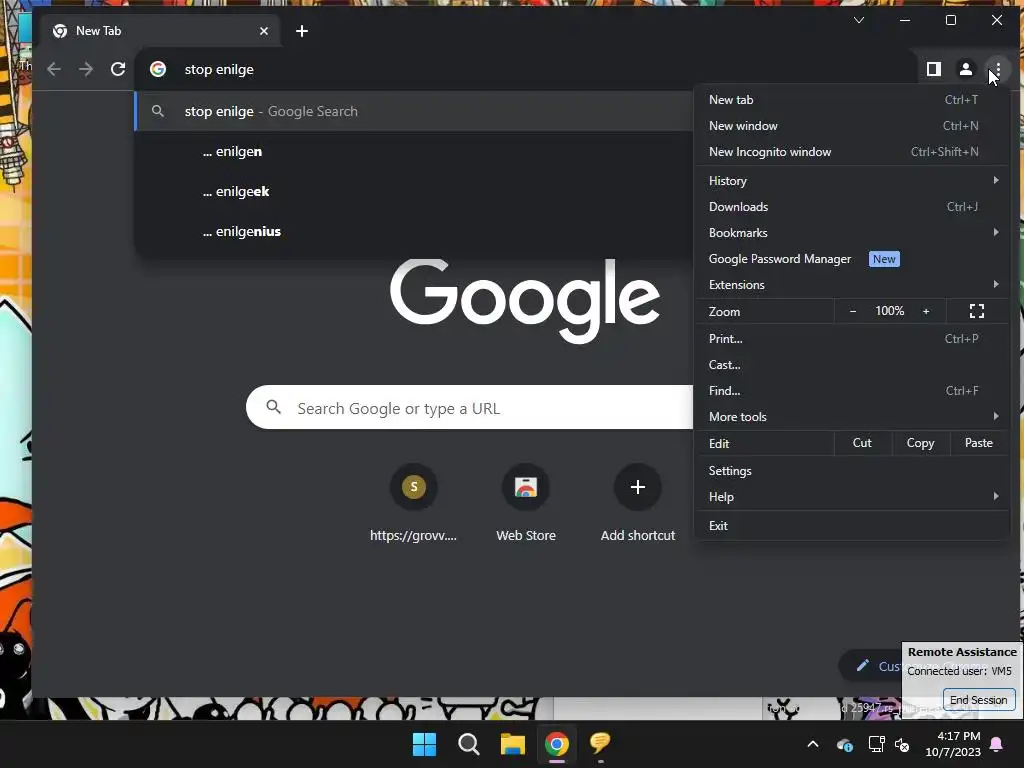Open the notification bell icon
The height and width of the screenshot is (768, 1024).
997,744
